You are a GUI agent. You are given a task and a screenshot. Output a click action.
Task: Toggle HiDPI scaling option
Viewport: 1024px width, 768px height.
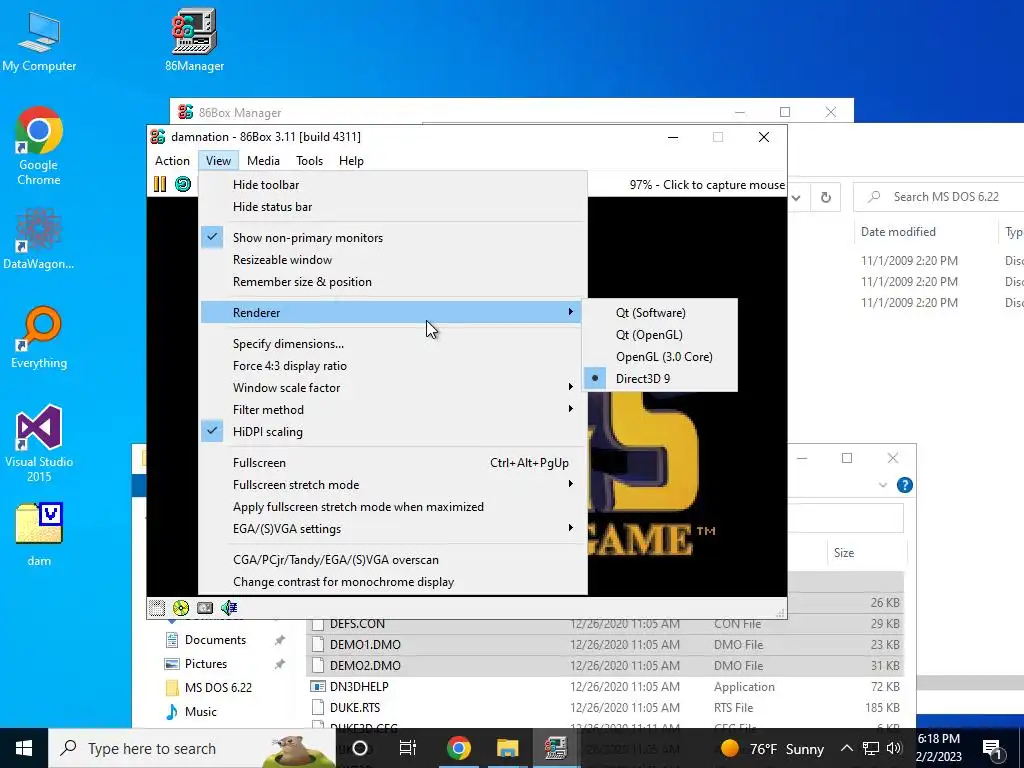click(x=392, y=432)
